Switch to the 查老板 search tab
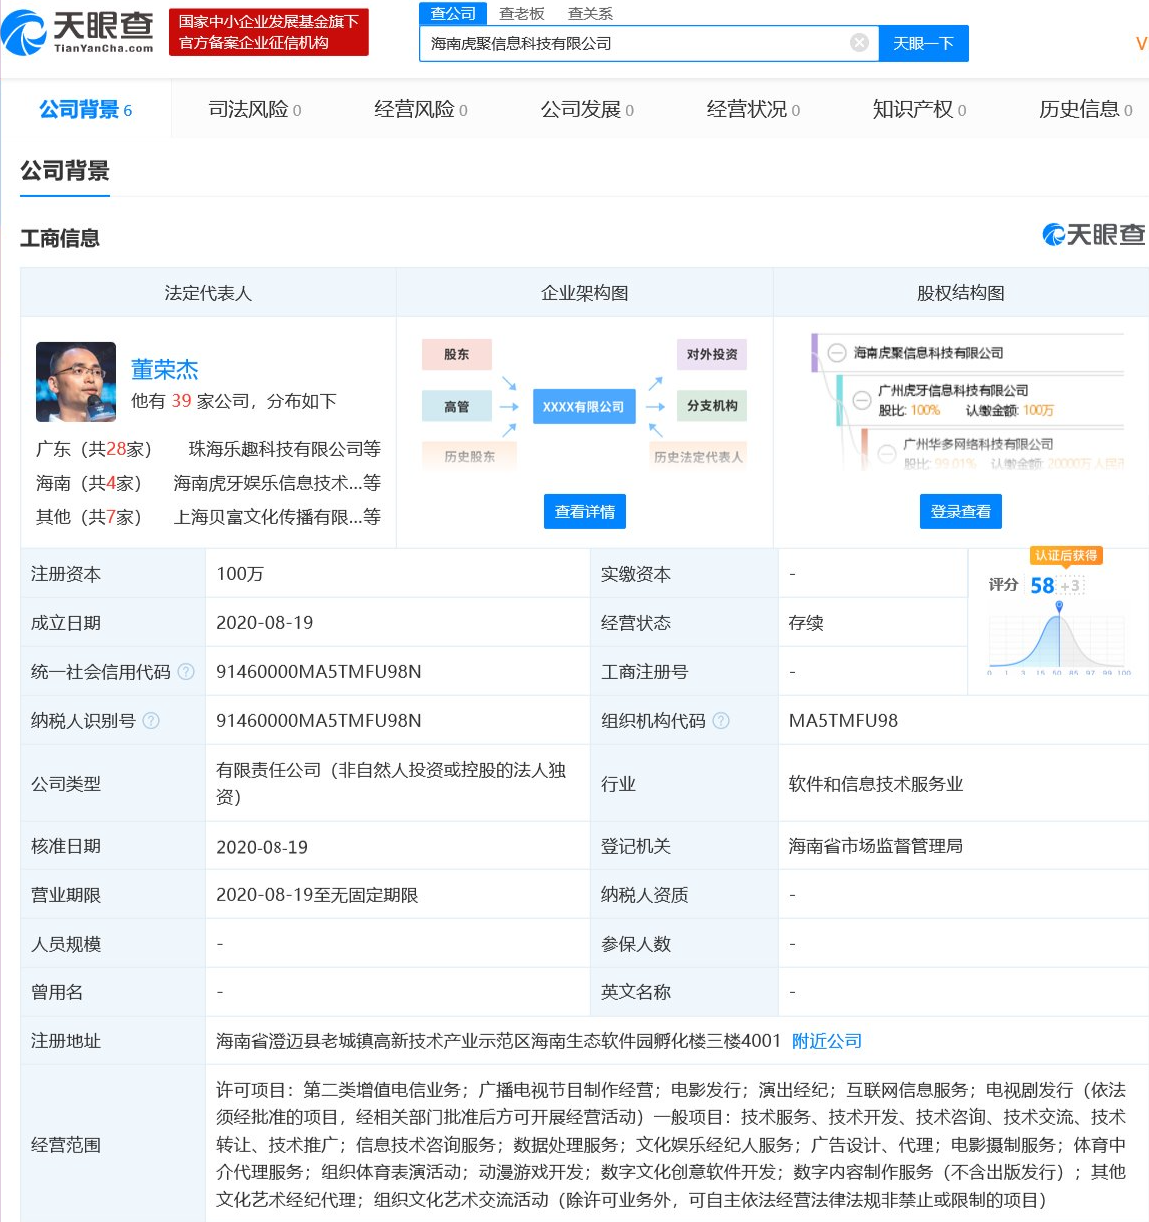 [x=521, y=13]
